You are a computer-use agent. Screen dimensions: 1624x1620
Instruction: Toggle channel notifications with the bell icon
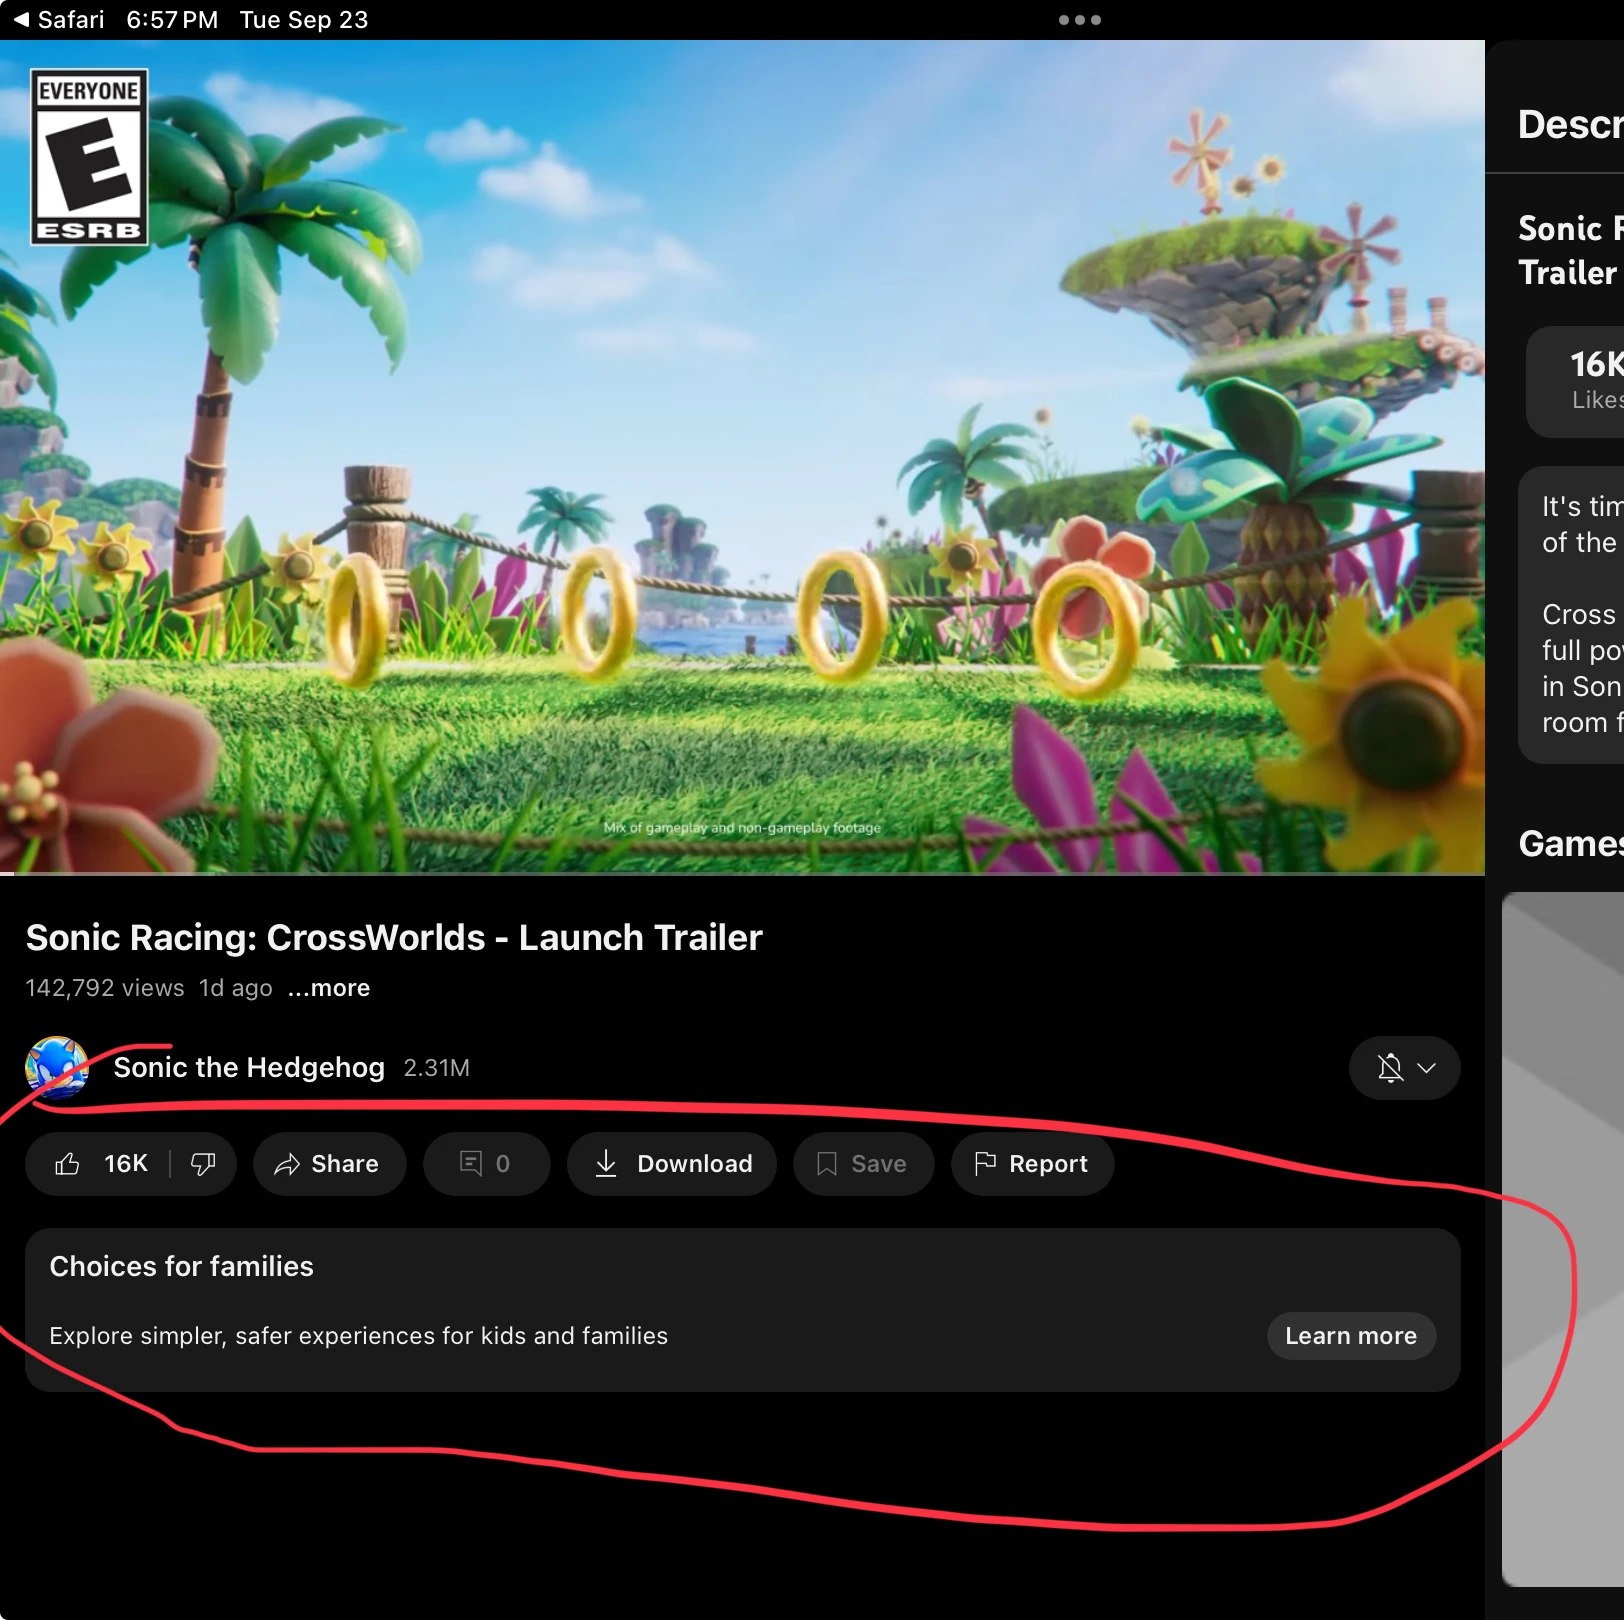(x=1390, y=1068)
